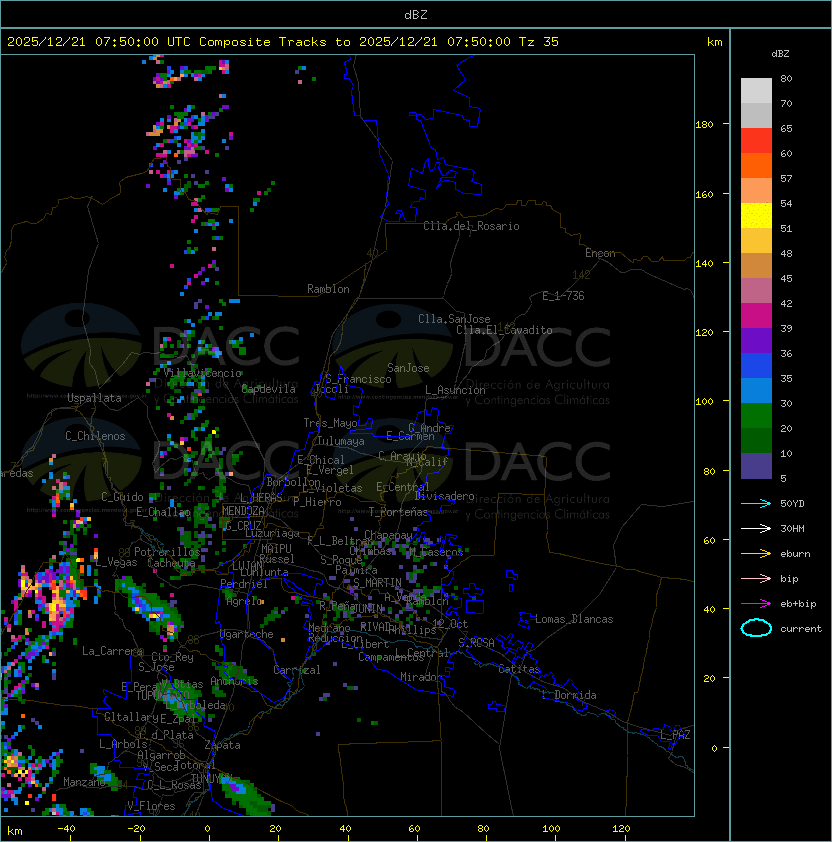The width and height of the screenshot is (832, 842).
Task: Pick the light gray 70-80 dBZ swatch
Action: [756, 91]
